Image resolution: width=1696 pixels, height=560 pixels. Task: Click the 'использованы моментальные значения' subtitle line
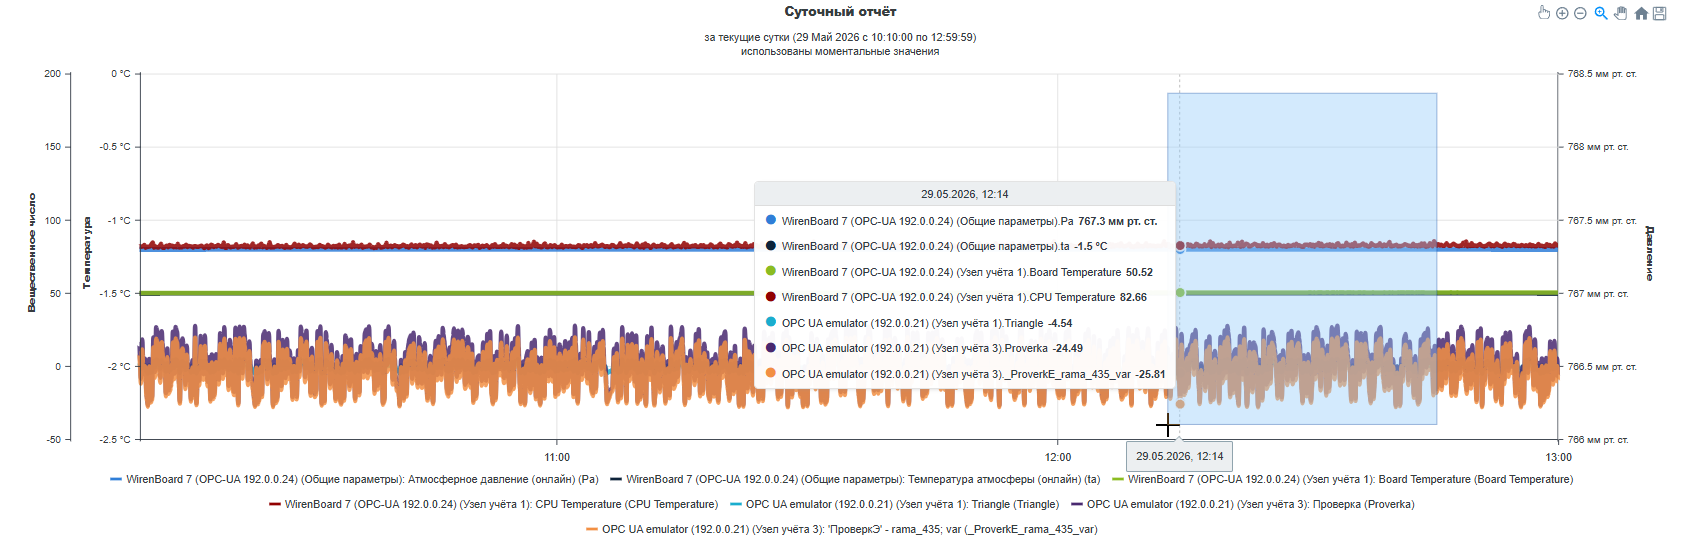pos(840,51)
